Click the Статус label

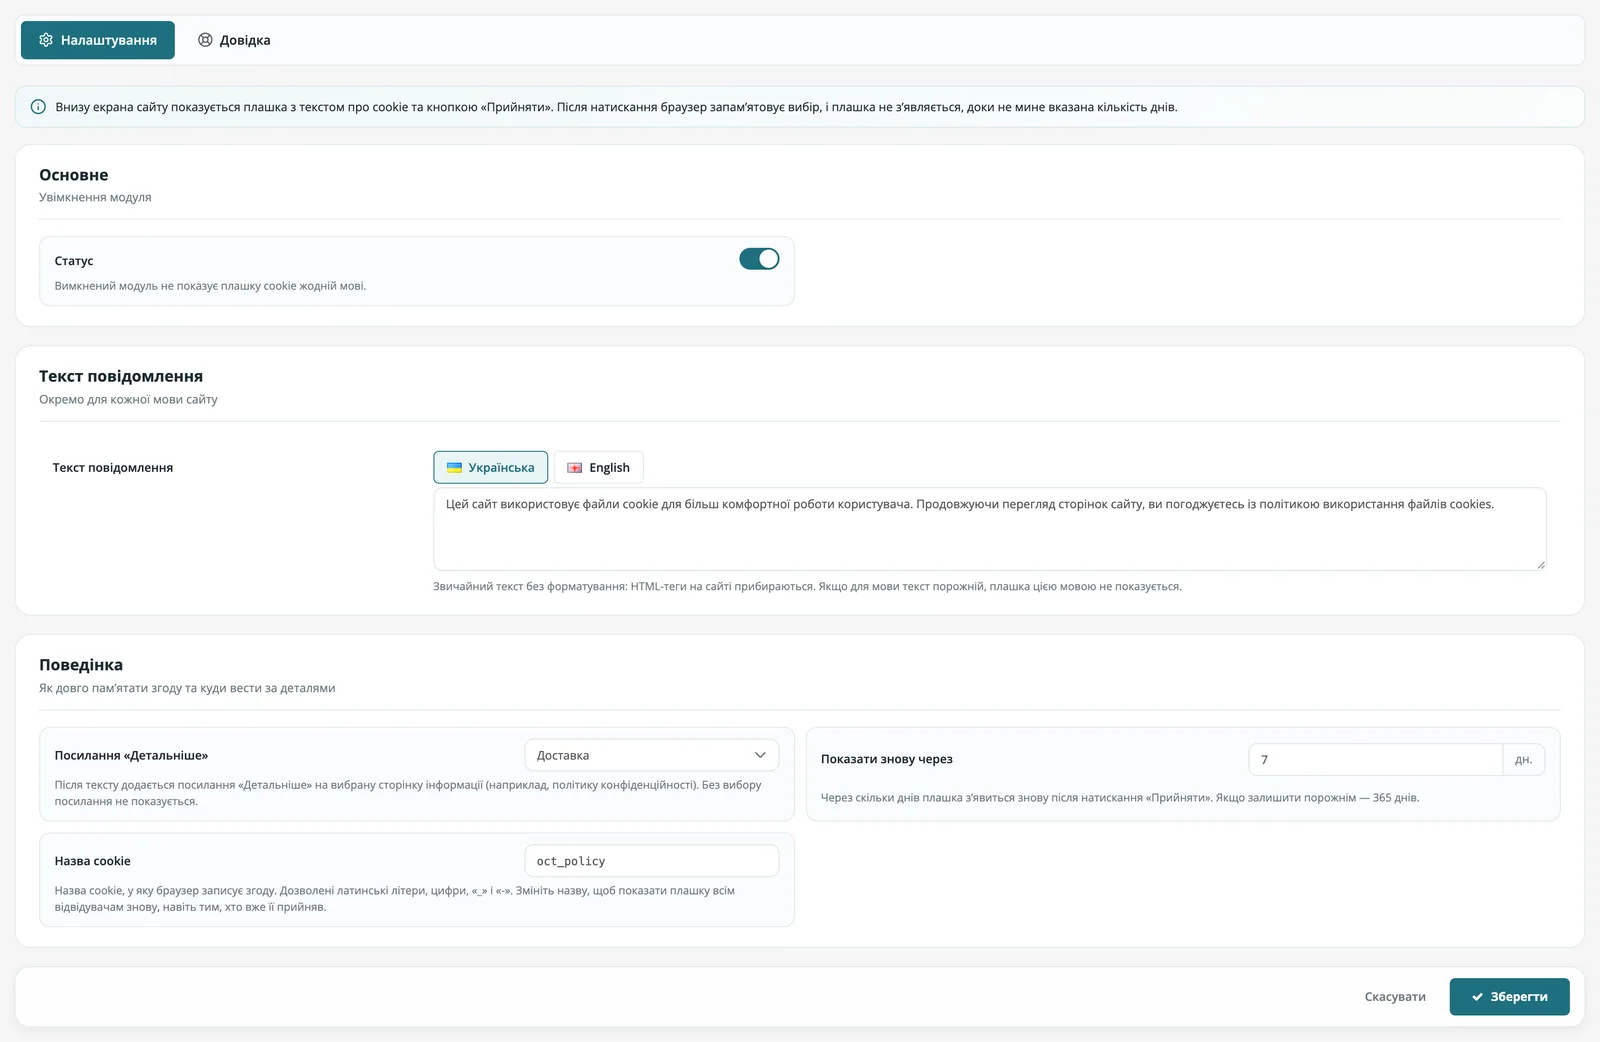[74, 261]
